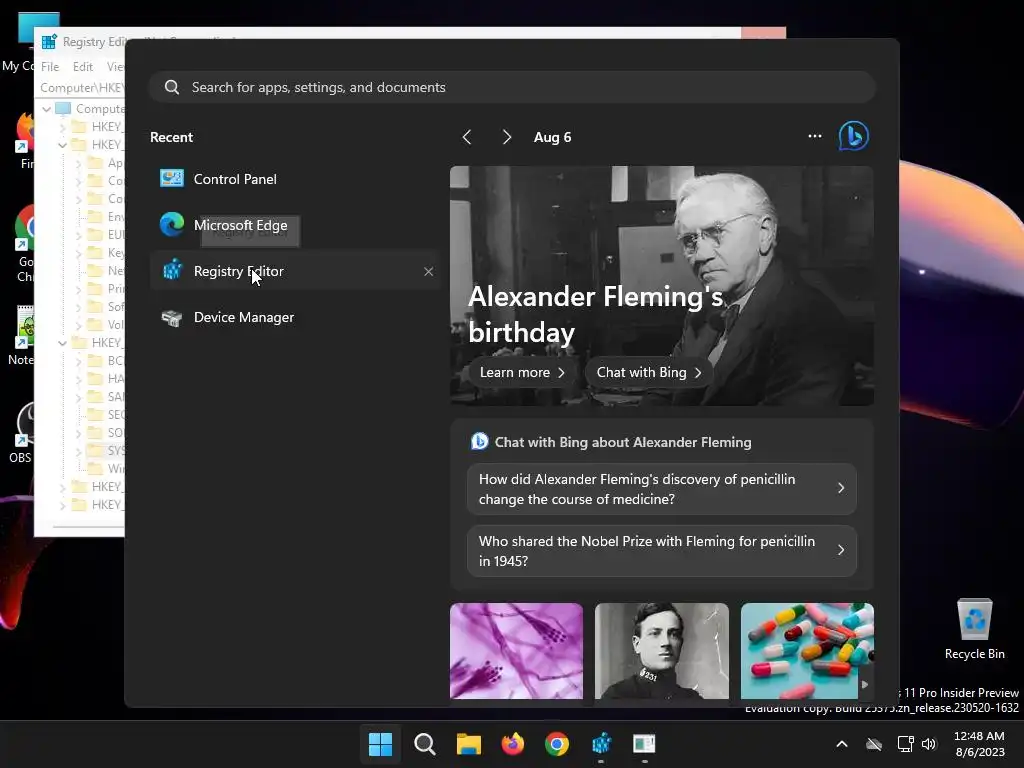
Task: Click the taskbar Search icon
Action: (424, 744)
